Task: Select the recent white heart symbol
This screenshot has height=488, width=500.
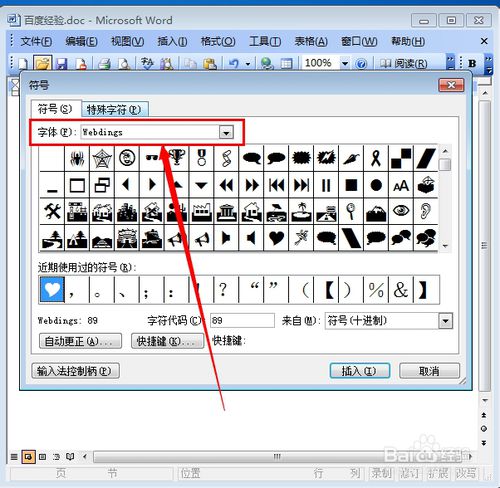Action: click(52, 289)
